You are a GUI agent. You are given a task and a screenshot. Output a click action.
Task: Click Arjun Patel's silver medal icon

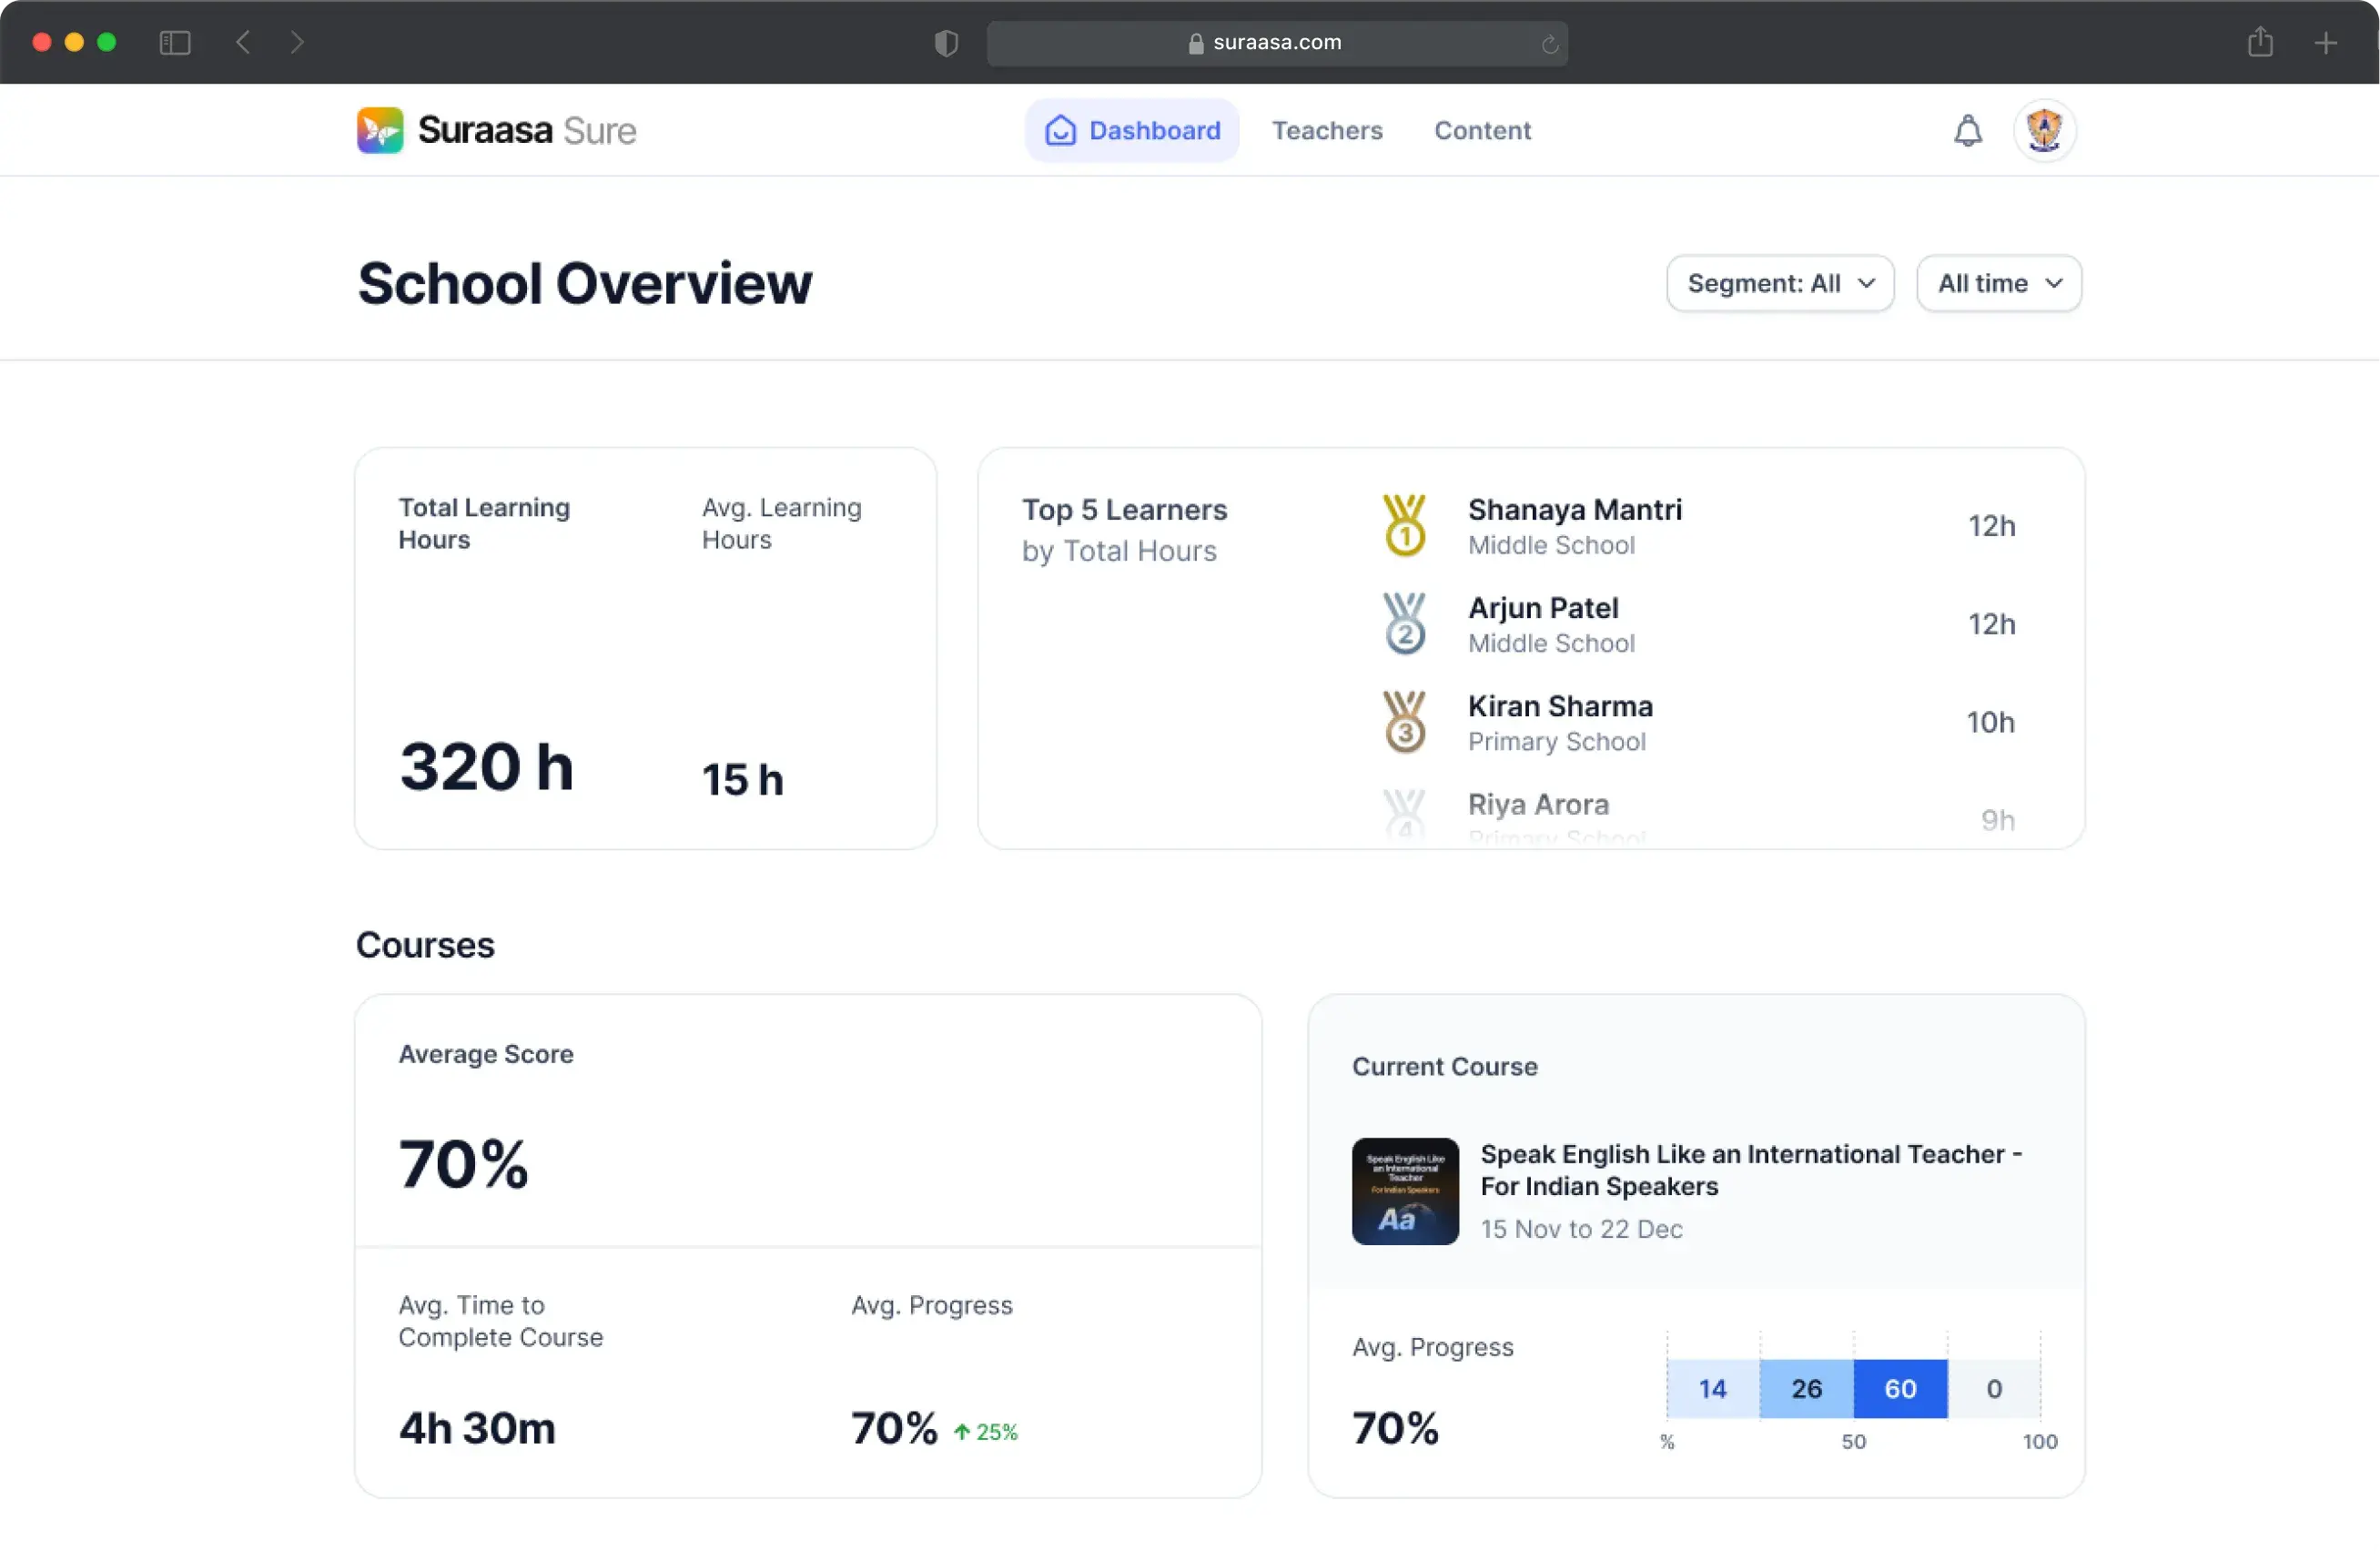pyautogui.click(x=1404, y=622)
